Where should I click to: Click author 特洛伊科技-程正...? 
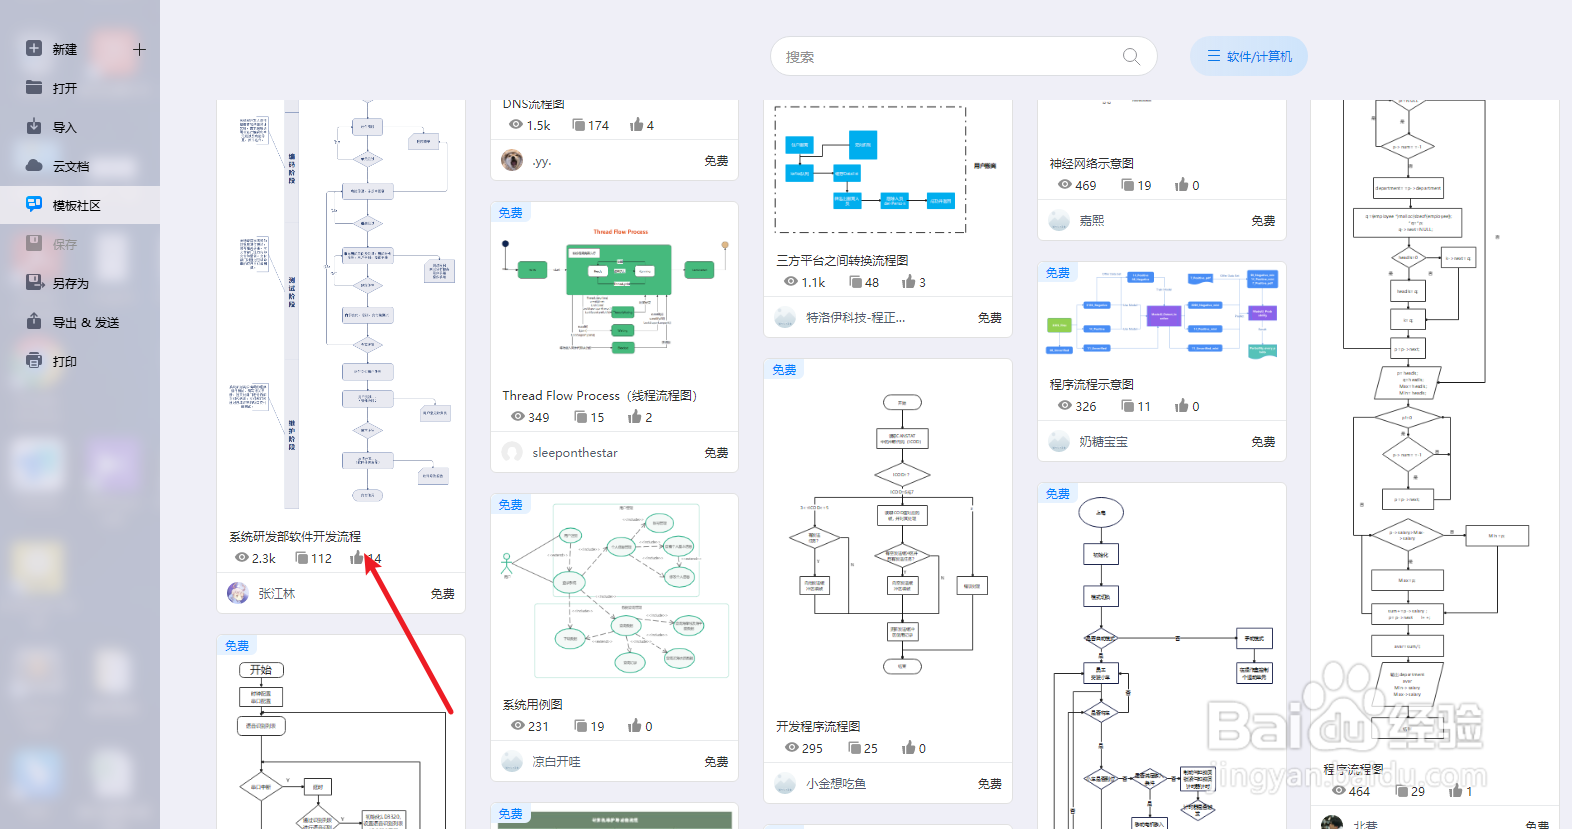(855, 317)
